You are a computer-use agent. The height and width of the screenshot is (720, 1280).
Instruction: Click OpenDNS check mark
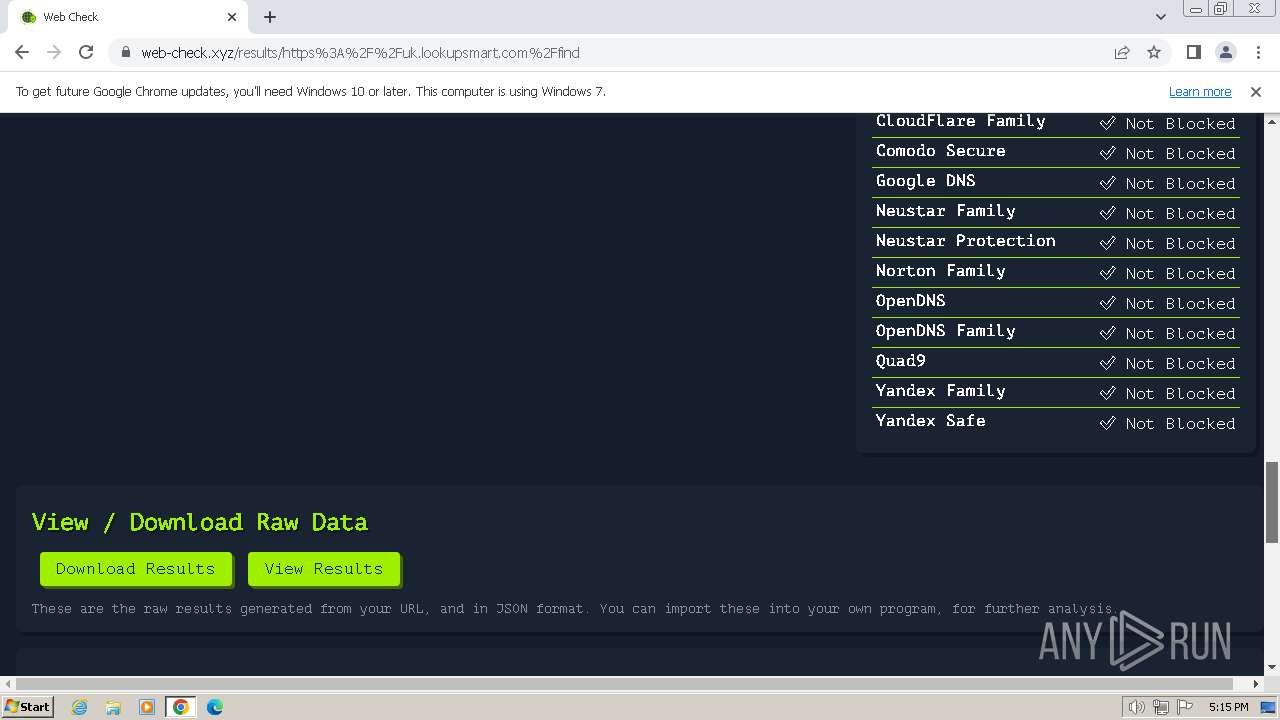coord(1107,303)
